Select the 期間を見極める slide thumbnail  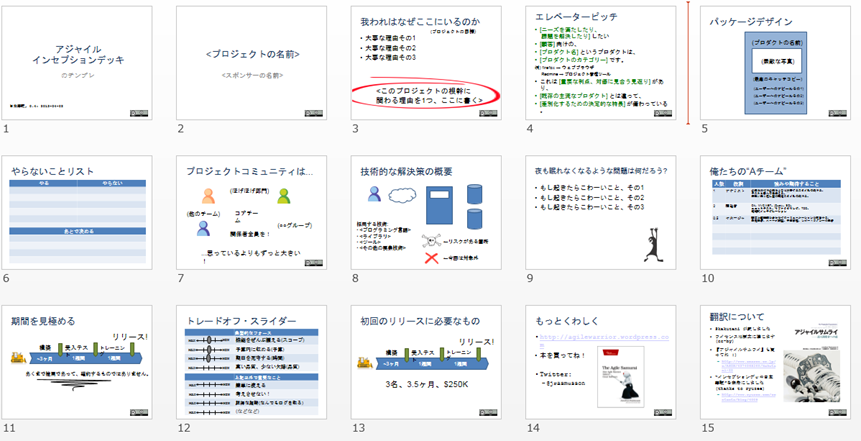[77, 362]
